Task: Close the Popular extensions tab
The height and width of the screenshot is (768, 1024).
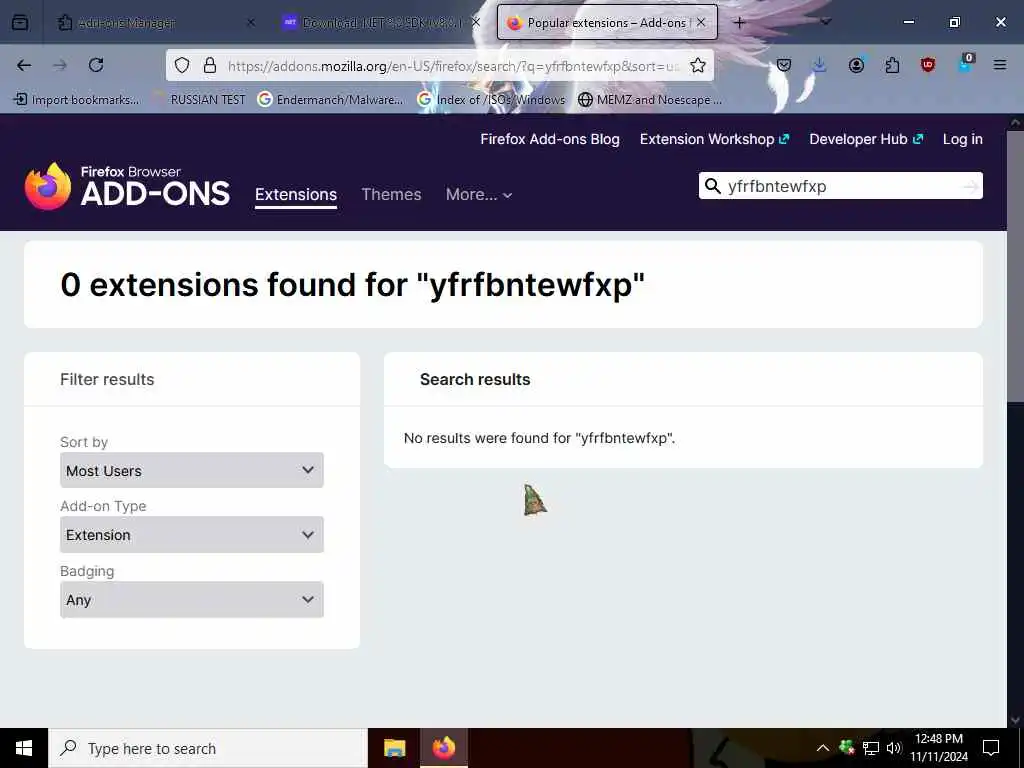Action: [x=701, y=23]
